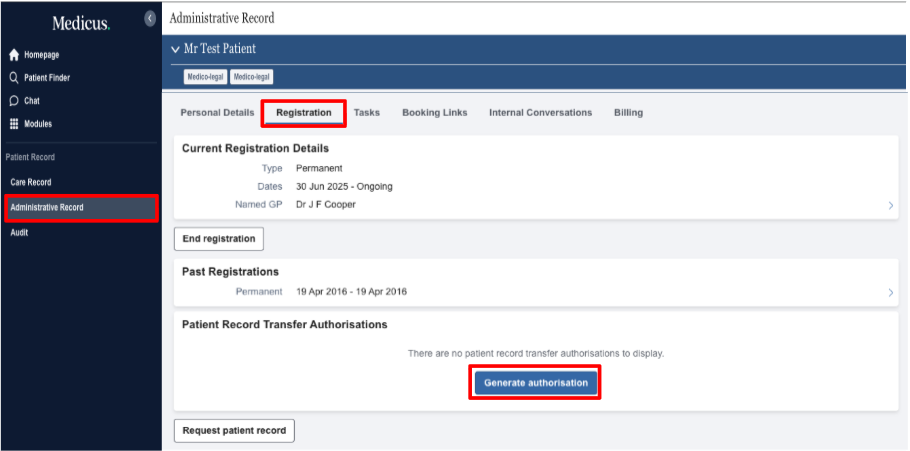
Task: Select the Registration tab
Action: (x=304, y=113)
